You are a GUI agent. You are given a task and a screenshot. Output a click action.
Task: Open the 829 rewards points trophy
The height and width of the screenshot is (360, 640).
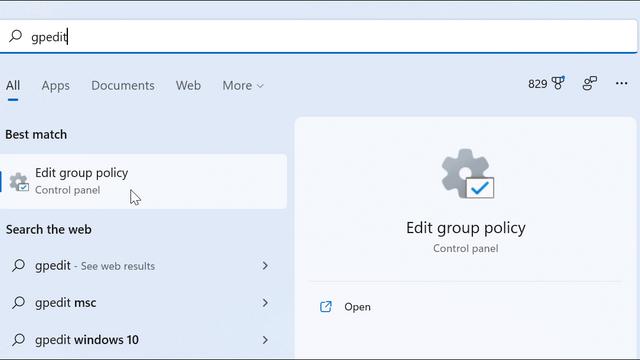[x=547, y=83]
